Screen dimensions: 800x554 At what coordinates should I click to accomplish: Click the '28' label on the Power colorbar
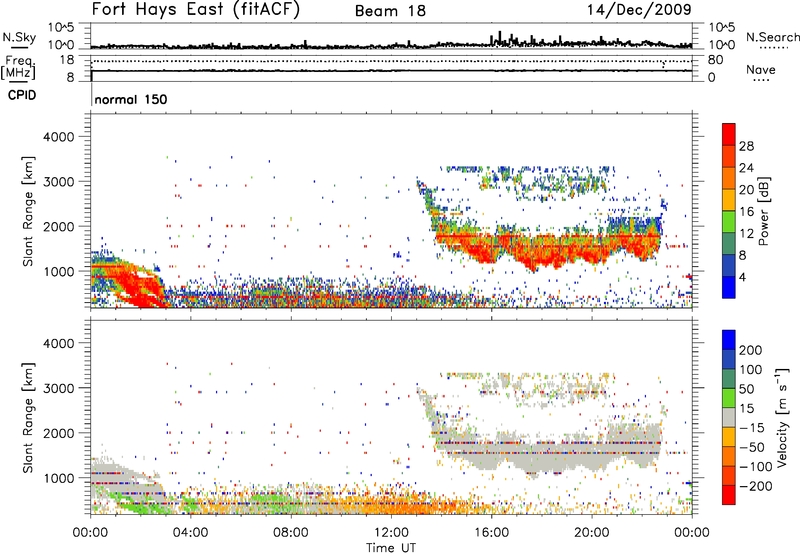point(746,146)
